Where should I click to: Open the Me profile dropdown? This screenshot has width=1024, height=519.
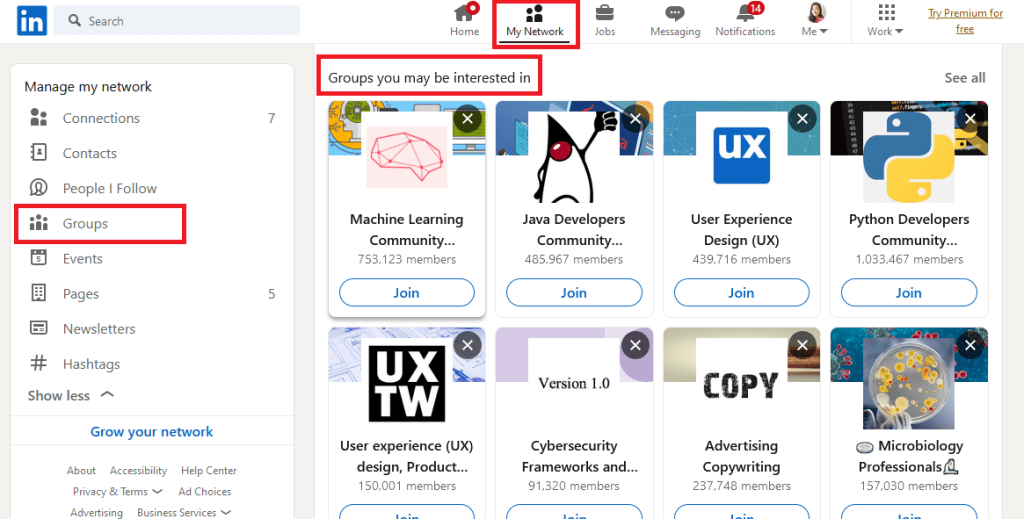click(815, 20)
